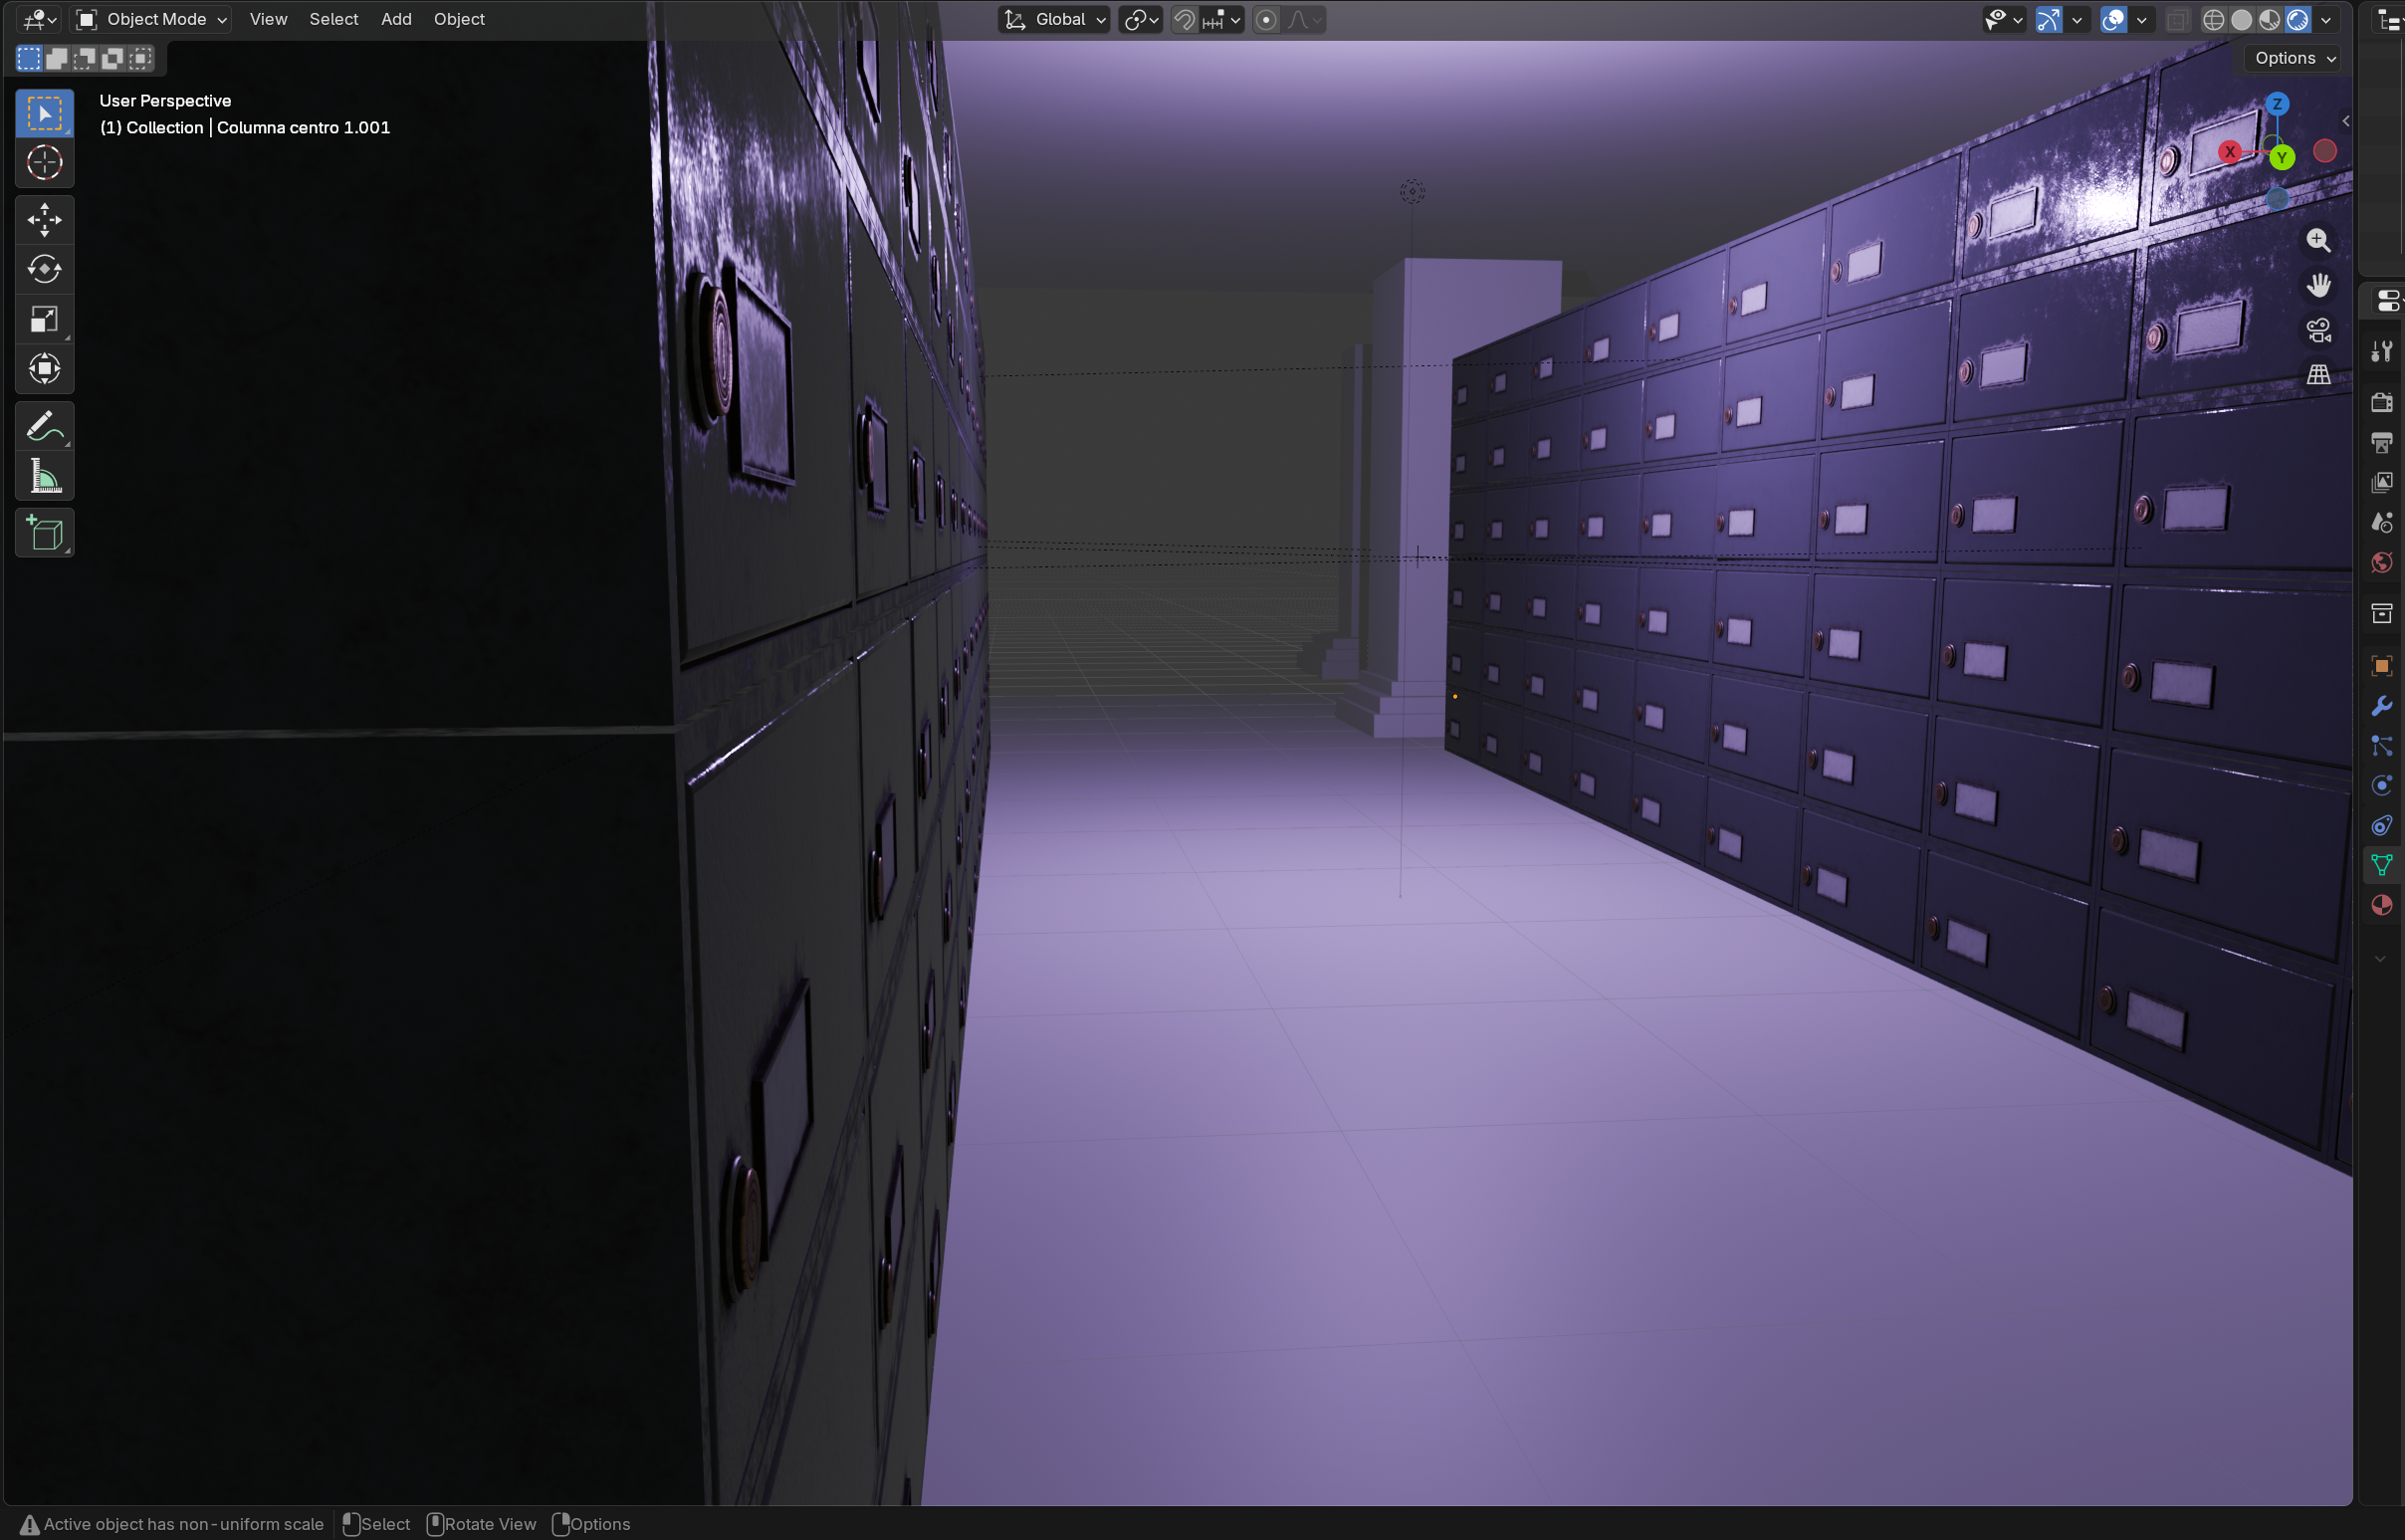This screenshot has height=1540, width=2405.
Task: Open the Collection properties tab
Action: pyautogui.click(x=2381, y=614)
